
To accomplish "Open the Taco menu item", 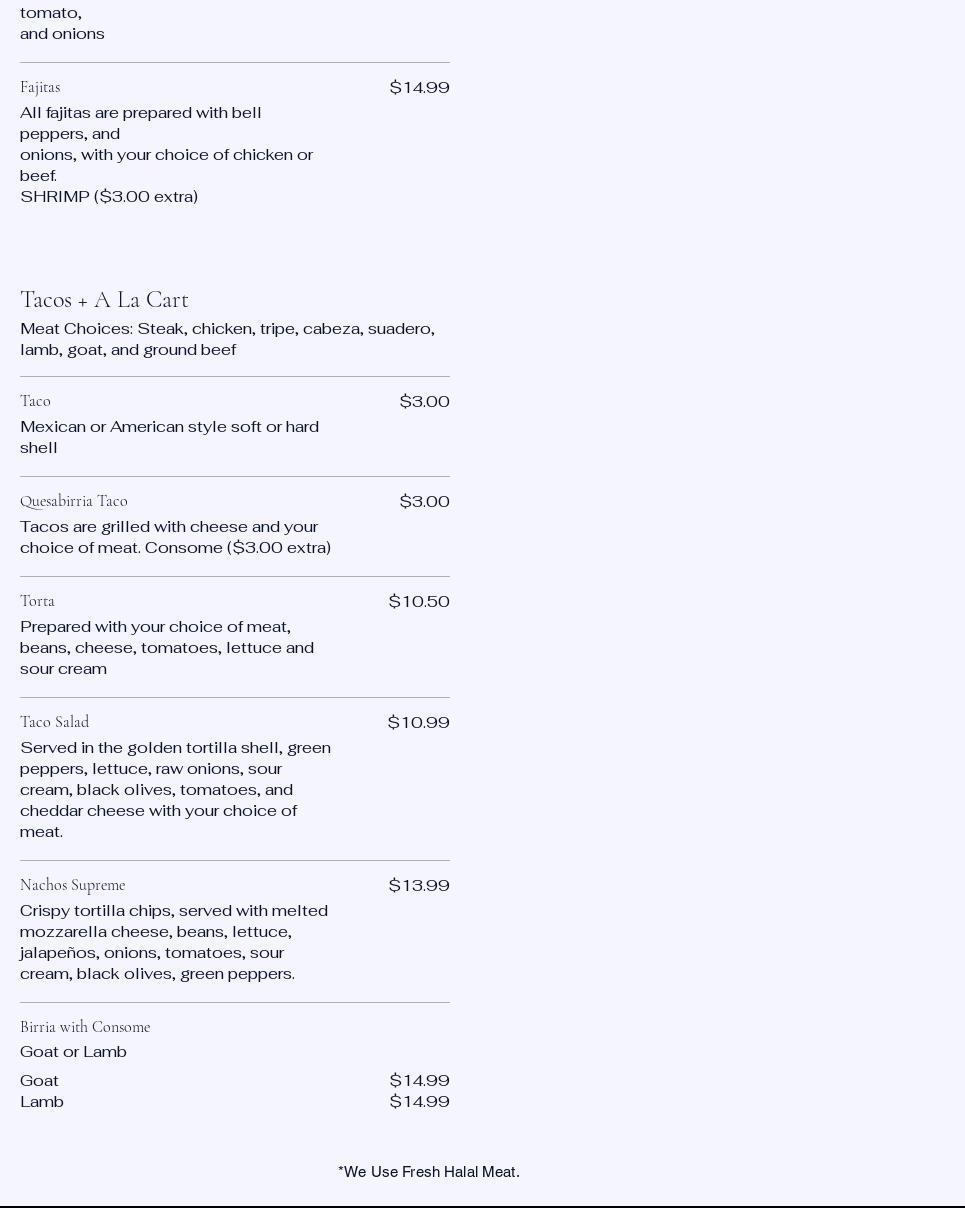I will [35, 401].
